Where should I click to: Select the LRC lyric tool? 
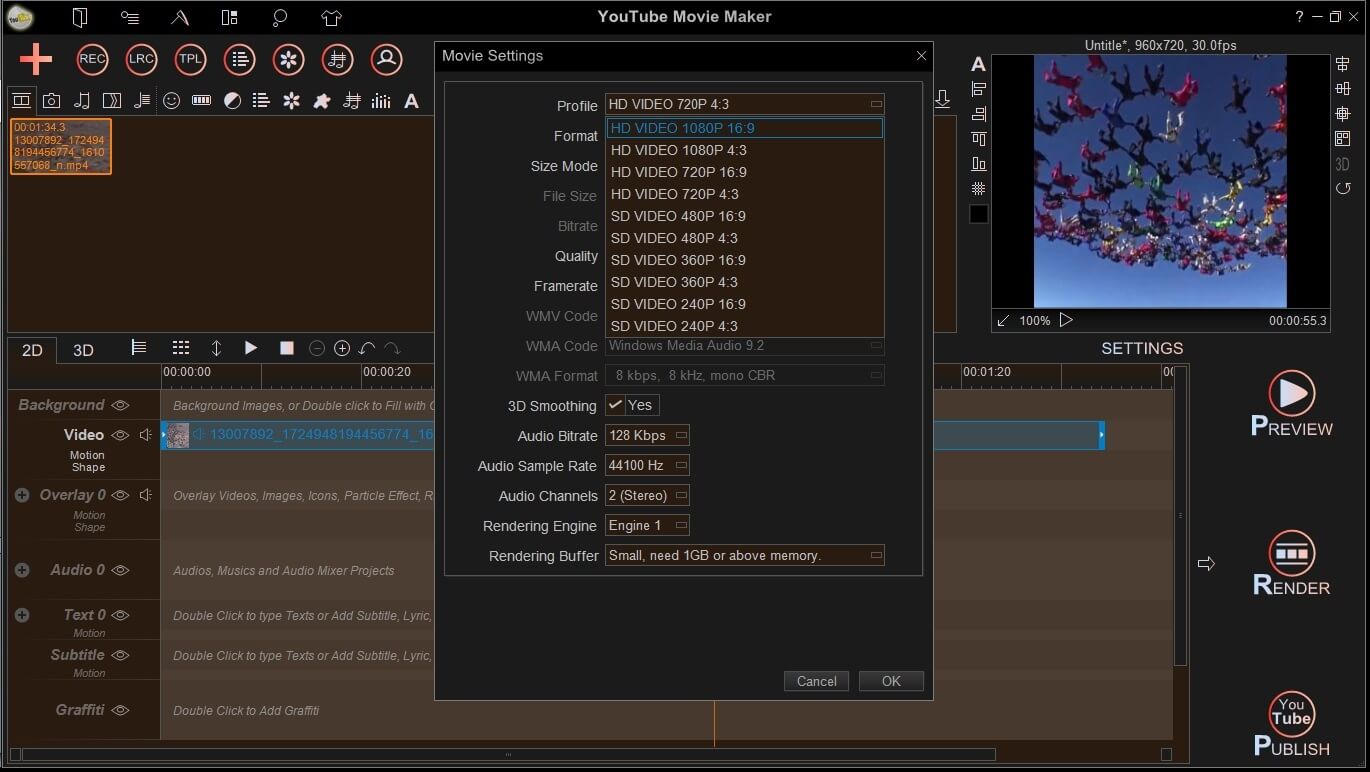click(x=141, y=59)
